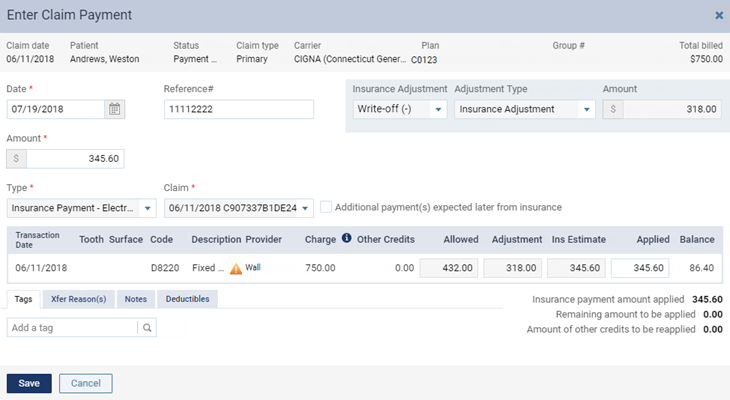Click Insurance payment amount applied total 345.60
Image resolution: width=730 pixels, height=400 pixels.
[x=707, y=299]
